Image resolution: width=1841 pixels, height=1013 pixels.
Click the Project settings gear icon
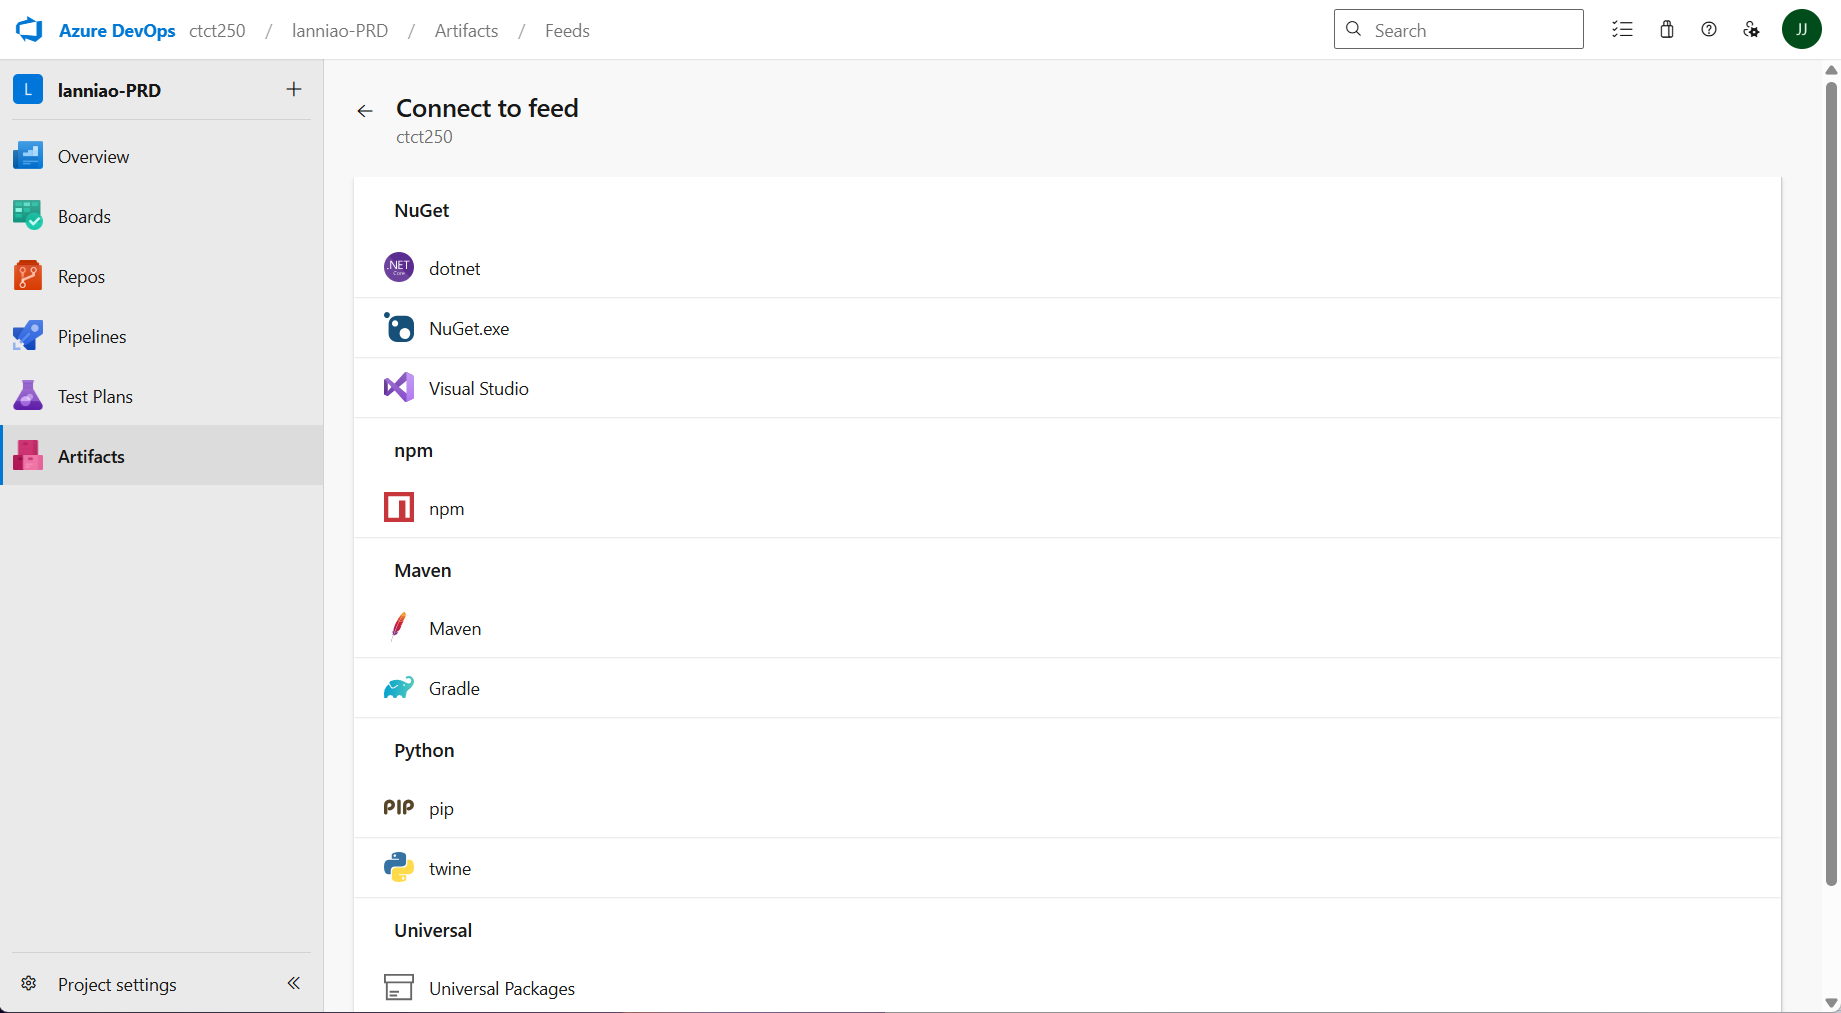tap(29, 984)
